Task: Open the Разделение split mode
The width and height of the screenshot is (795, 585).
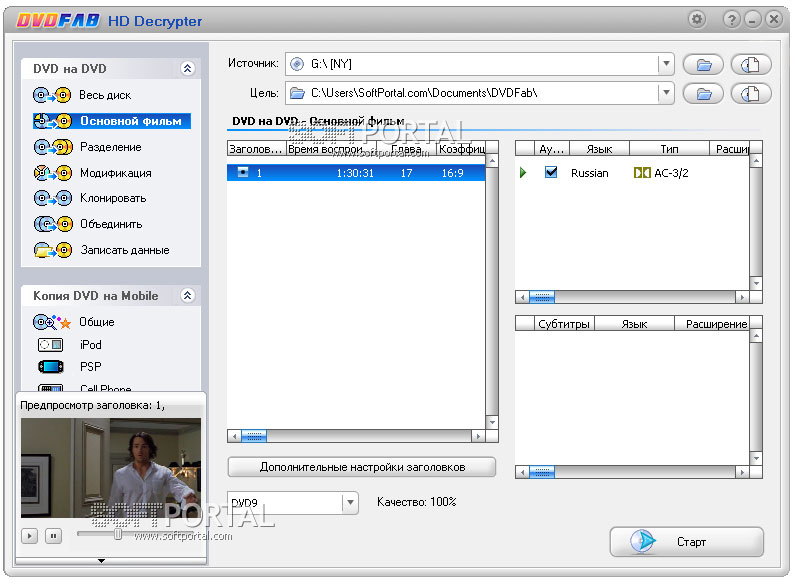Action: (x=111, y=147)
